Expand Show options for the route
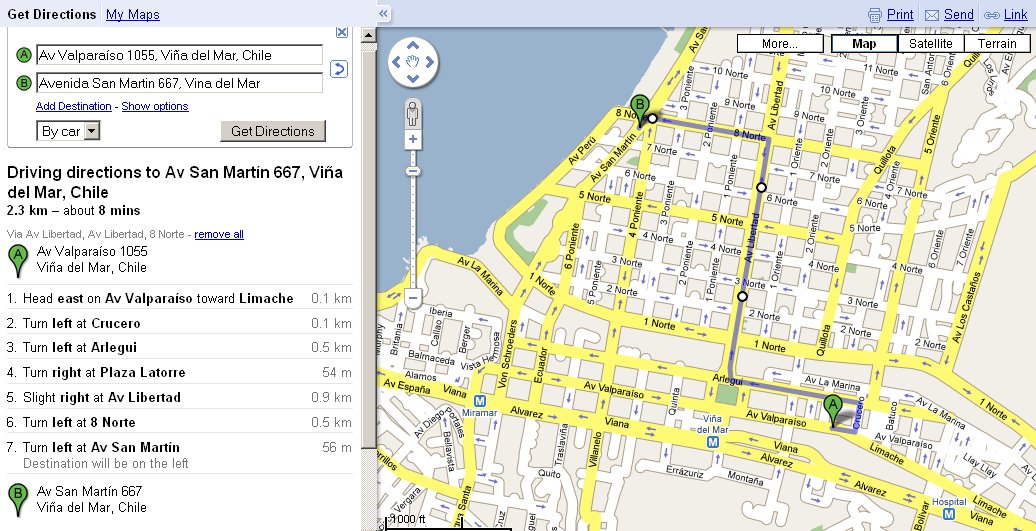Image resolution: width=1036 pixels, height=531 pixels. click(x=154, y=106)
